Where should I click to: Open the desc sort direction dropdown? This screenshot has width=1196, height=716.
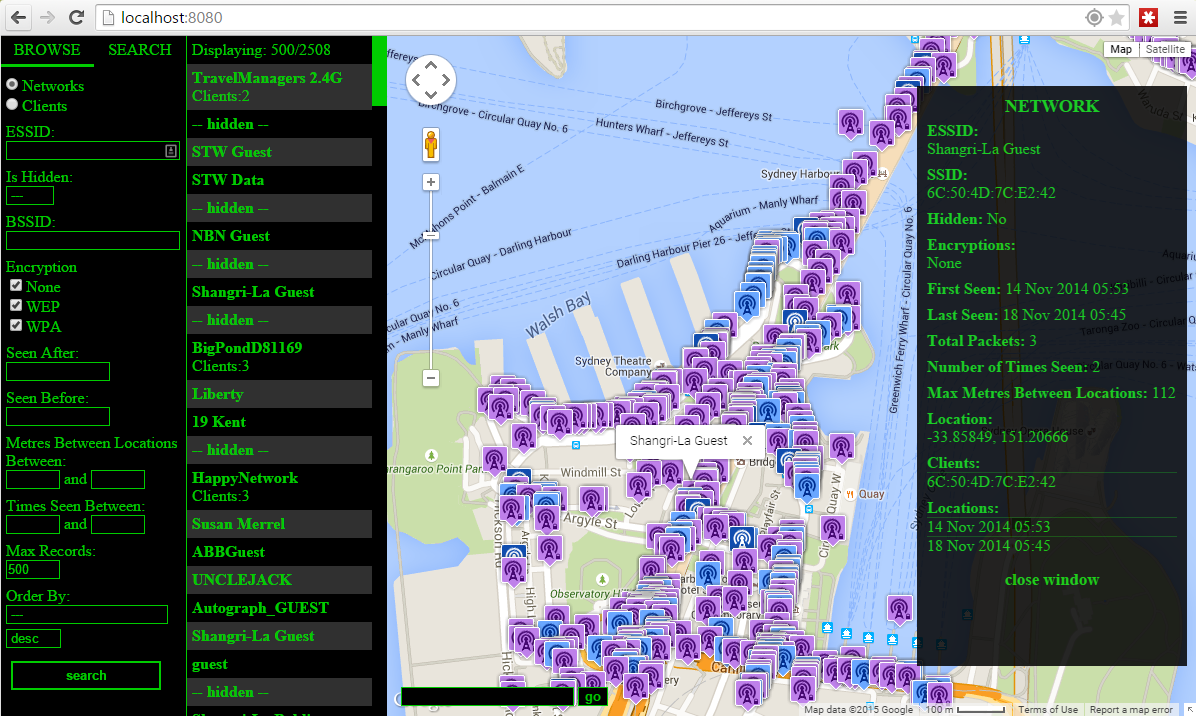[x=34, y=638]
